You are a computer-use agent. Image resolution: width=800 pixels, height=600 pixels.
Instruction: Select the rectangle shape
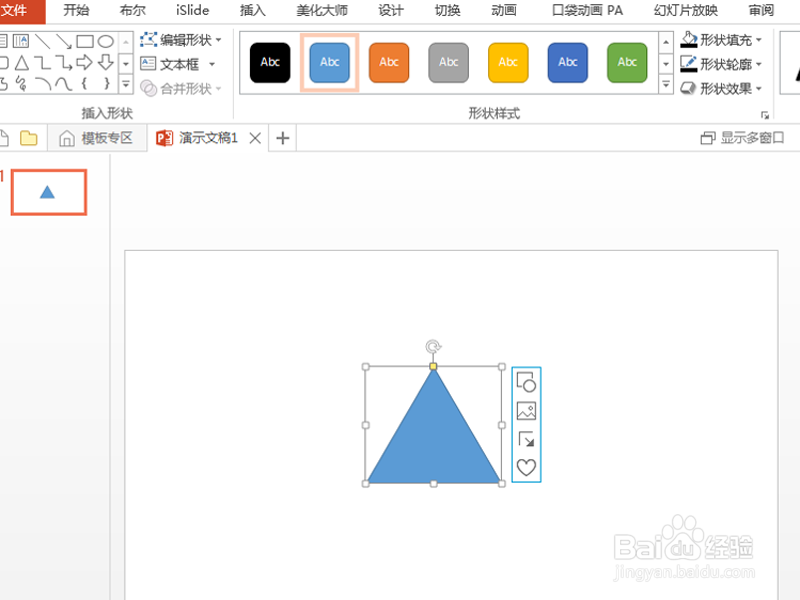(85, 41)
